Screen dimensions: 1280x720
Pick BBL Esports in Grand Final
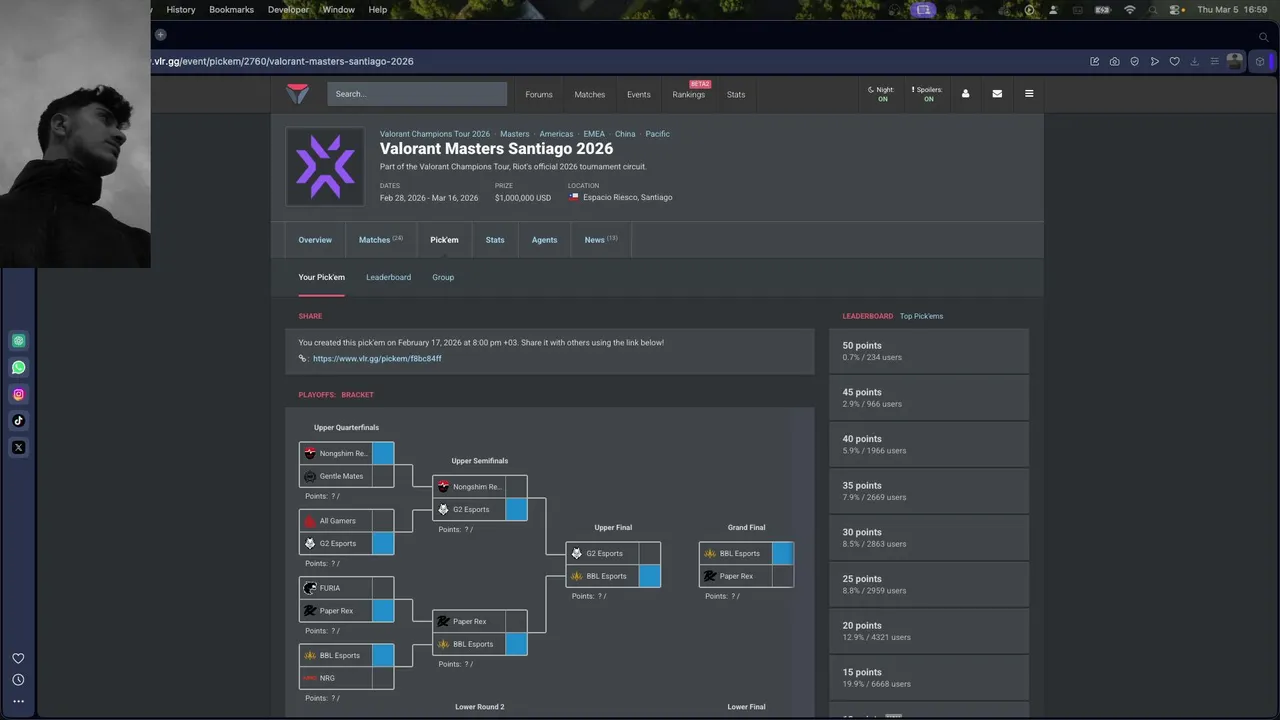pos(746,553)
